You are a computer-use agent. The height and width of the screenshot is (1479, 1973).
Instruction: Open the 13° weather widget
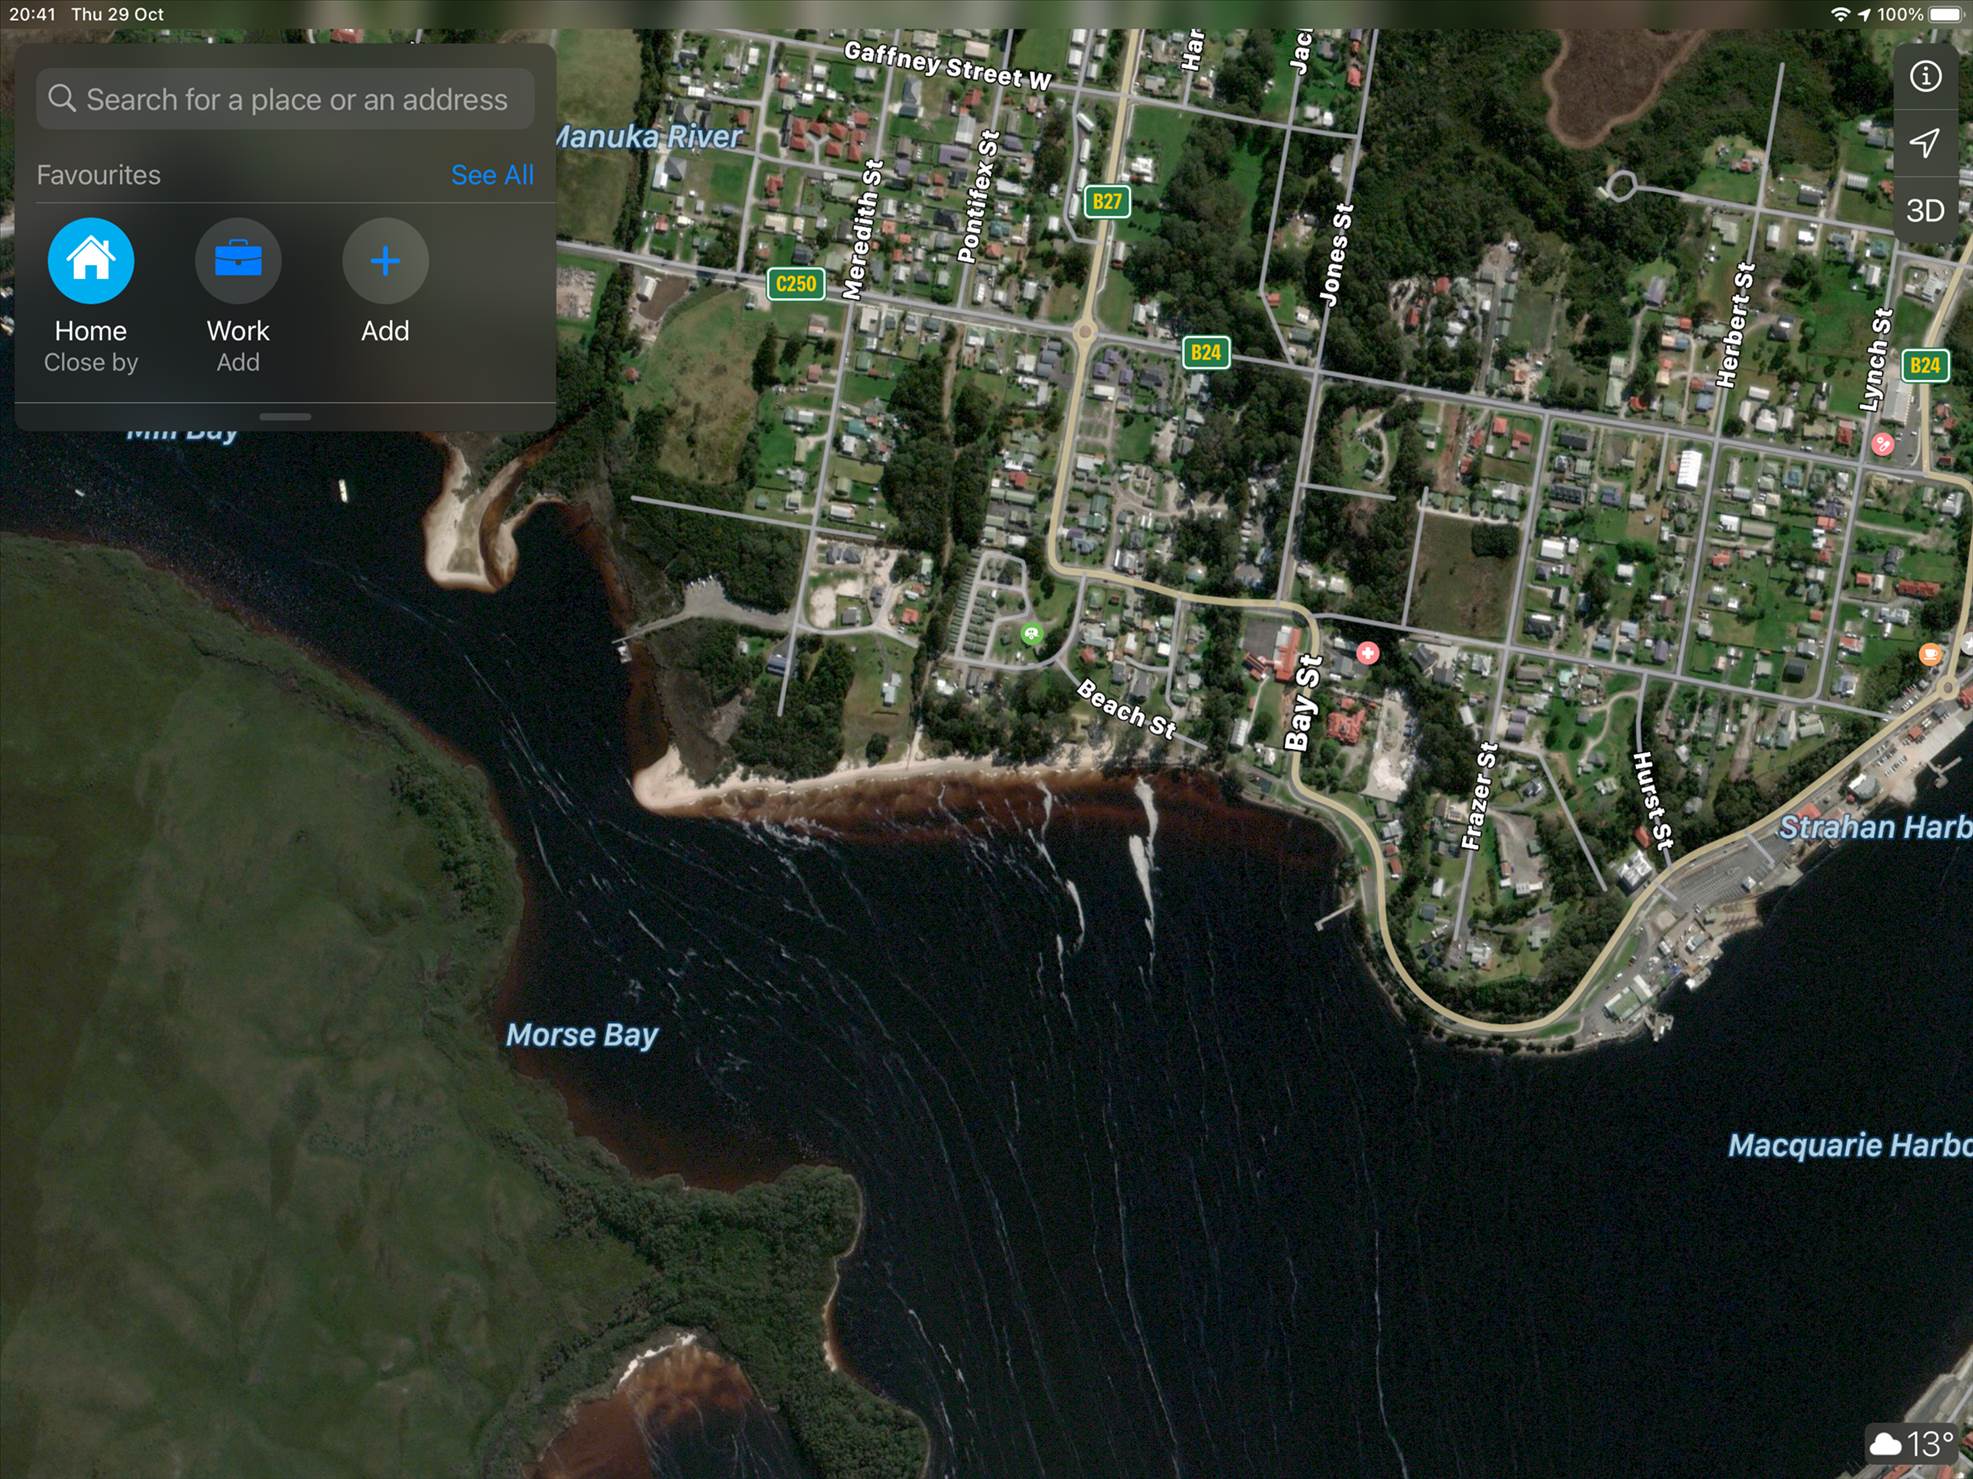[x=1912, y=1443]
